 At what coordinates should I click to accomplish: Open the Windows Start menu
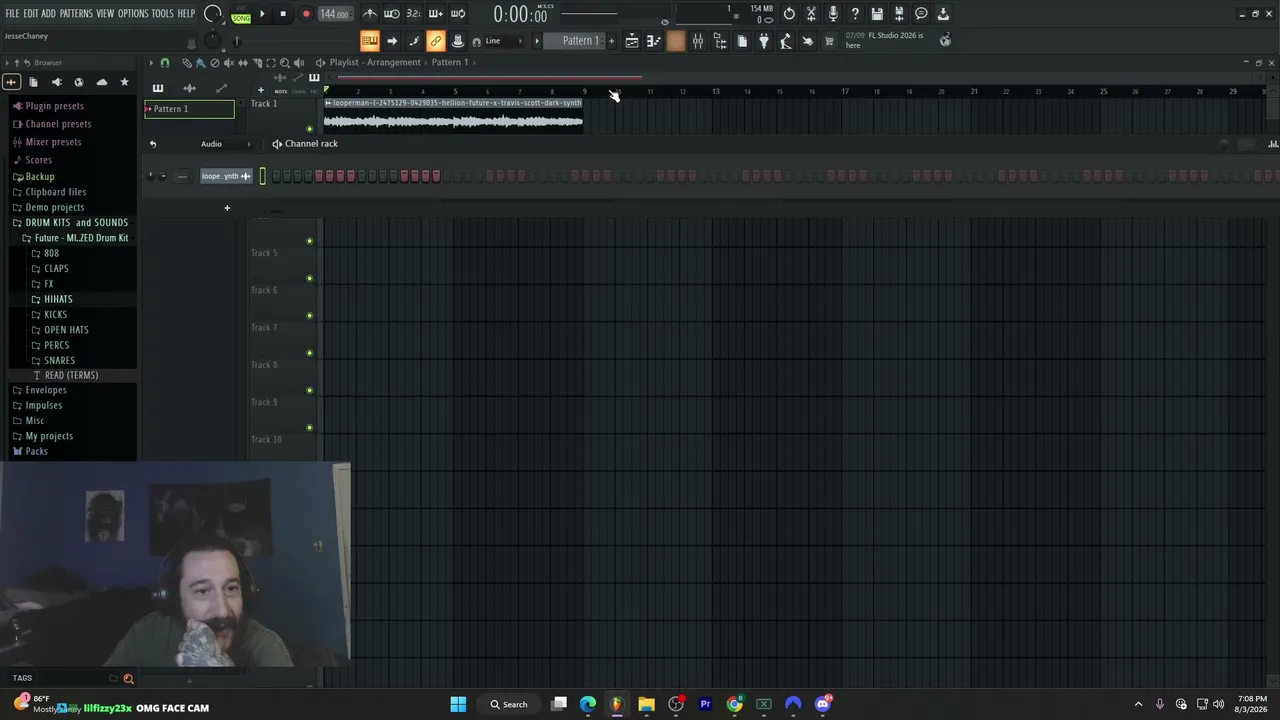click(x=458, y=704)
